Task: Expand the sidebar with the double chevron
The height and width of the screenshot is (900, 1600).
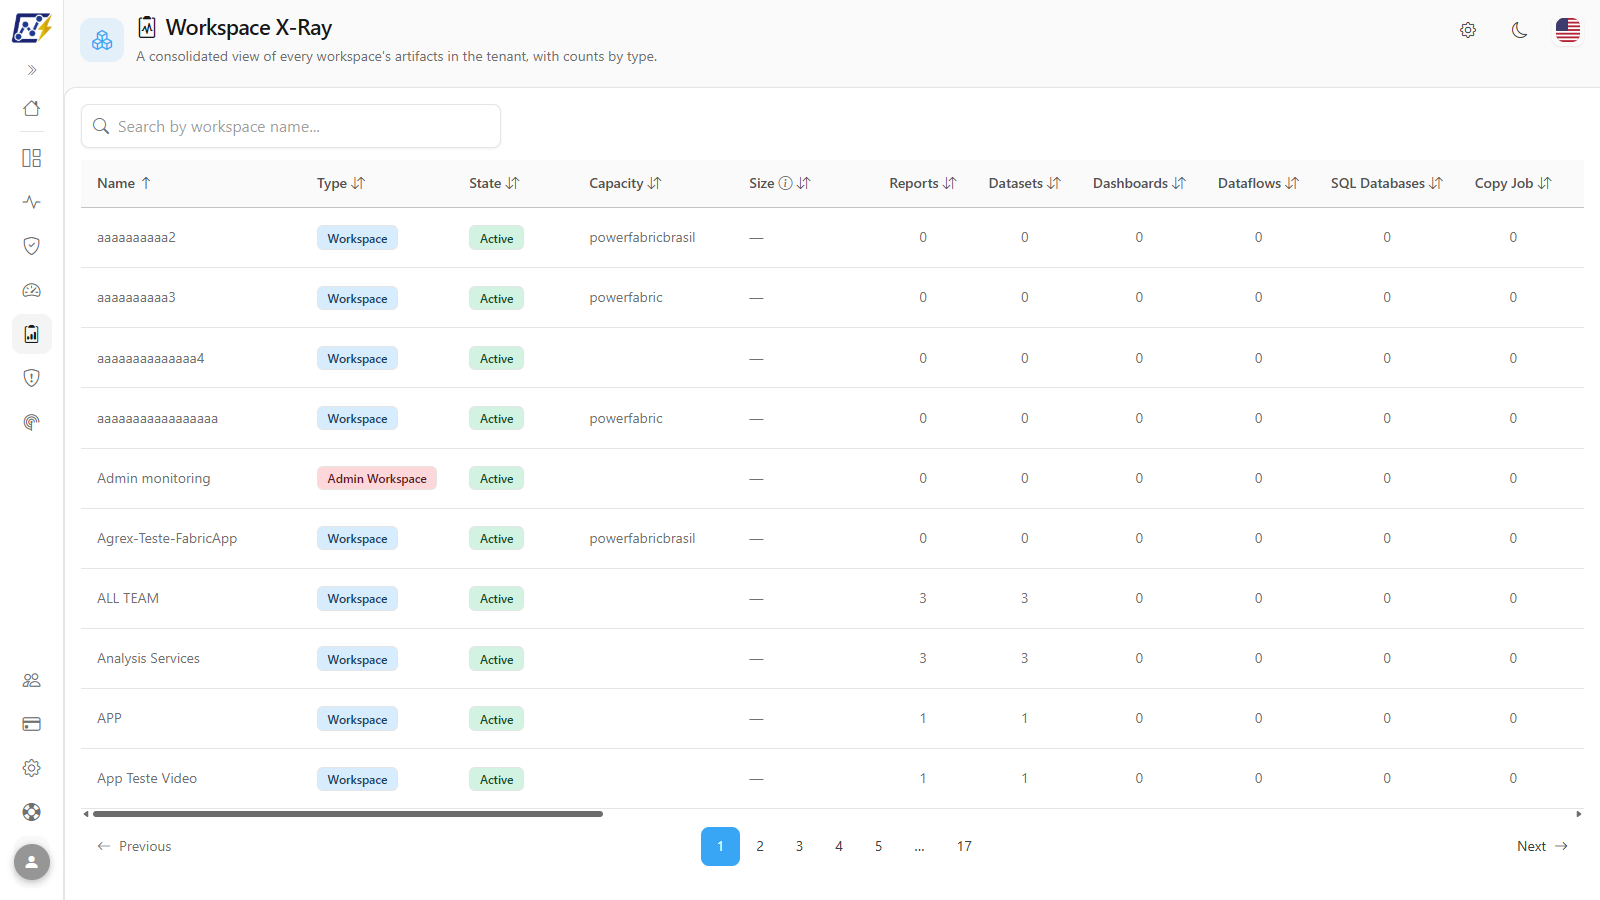Action: 32,70
